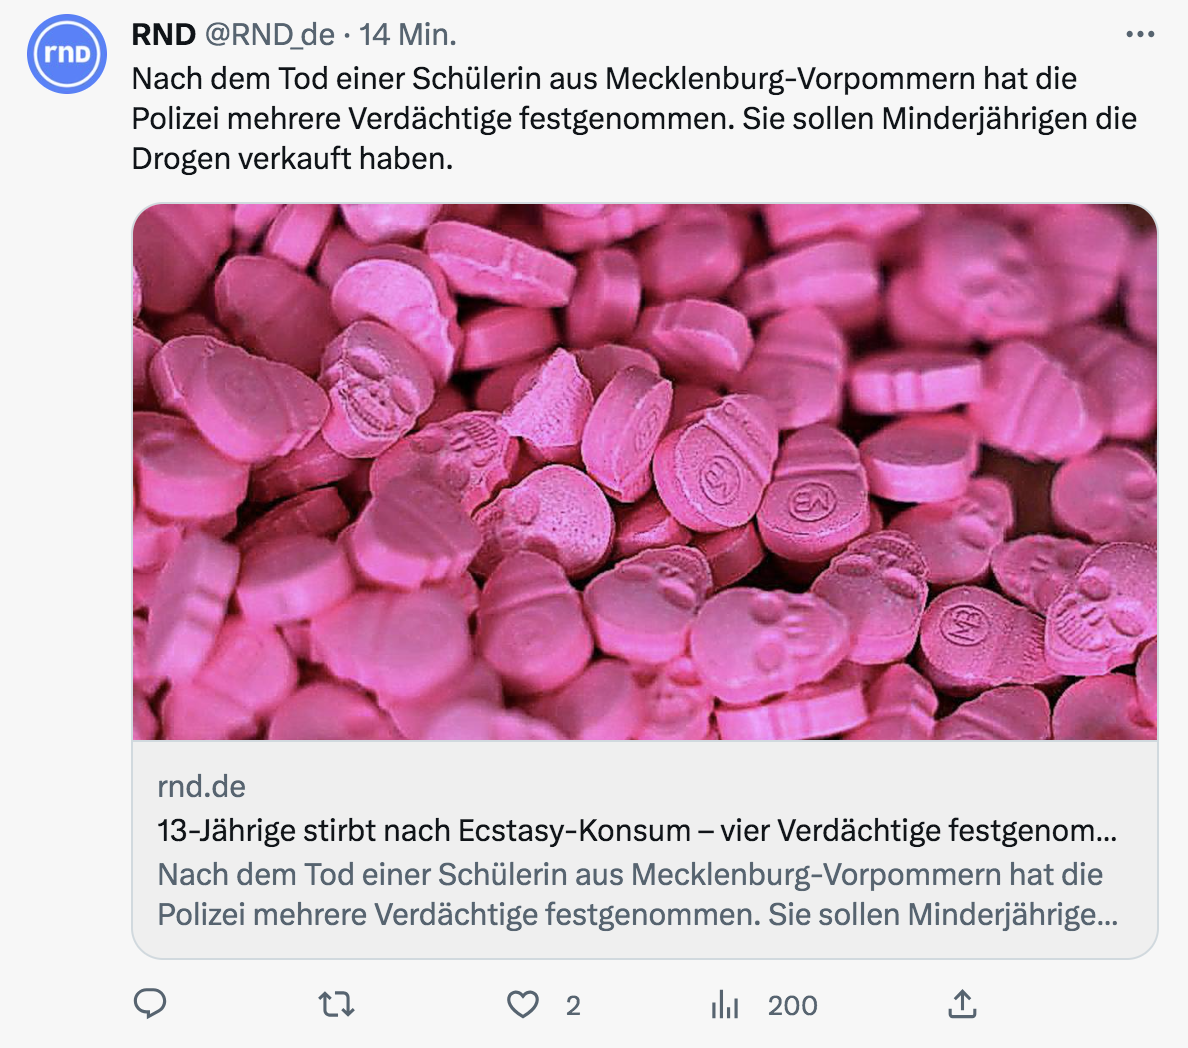Click the tweet line 'Drogen verkauft haben.'
1188x1048 pixels.
coord(292,158)
